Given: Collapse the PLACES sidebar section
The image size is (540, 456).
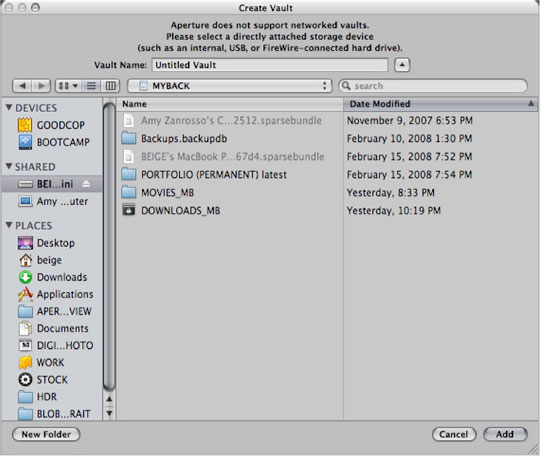Looking at the screenshot, I should point(9,225).
